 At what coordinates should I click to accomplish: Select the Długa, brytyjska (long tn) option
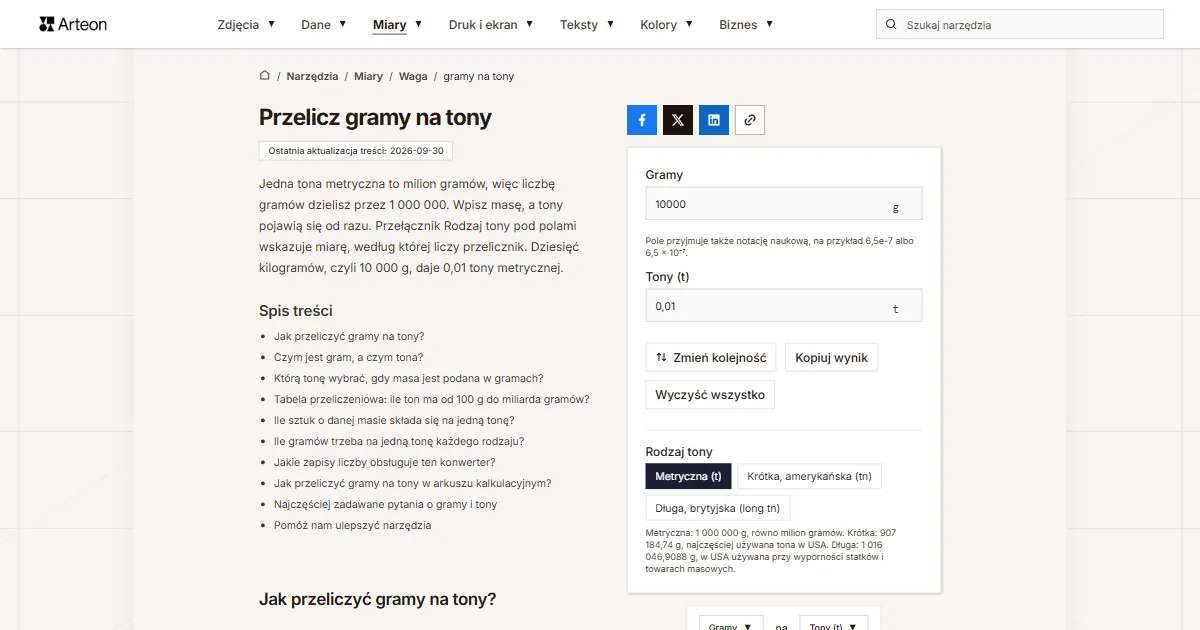pos(718,508)
